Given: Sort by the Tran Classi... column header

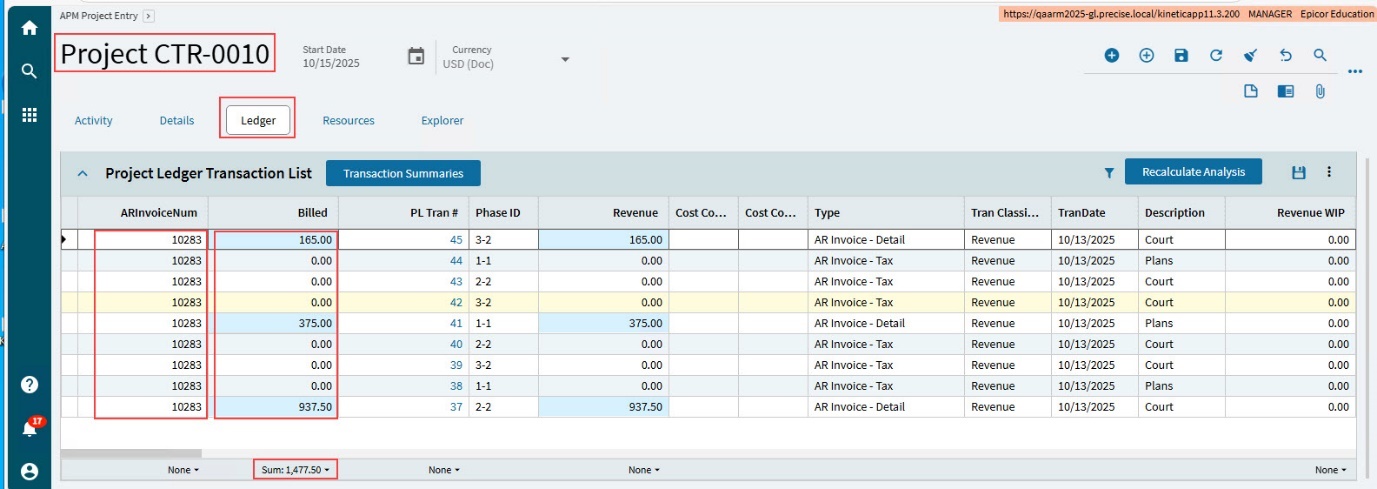Looking at the screenshot, I should point(1008,212).
